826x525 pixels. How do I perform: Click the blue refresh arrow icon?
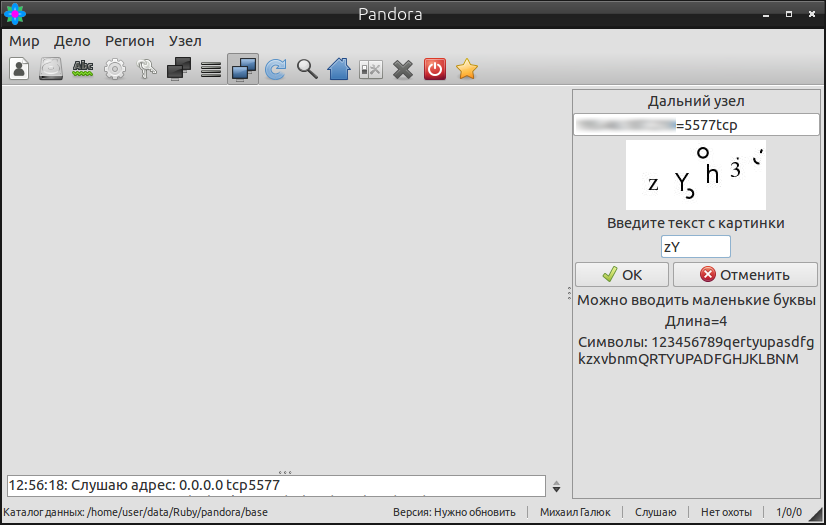[x=276, y=69]
